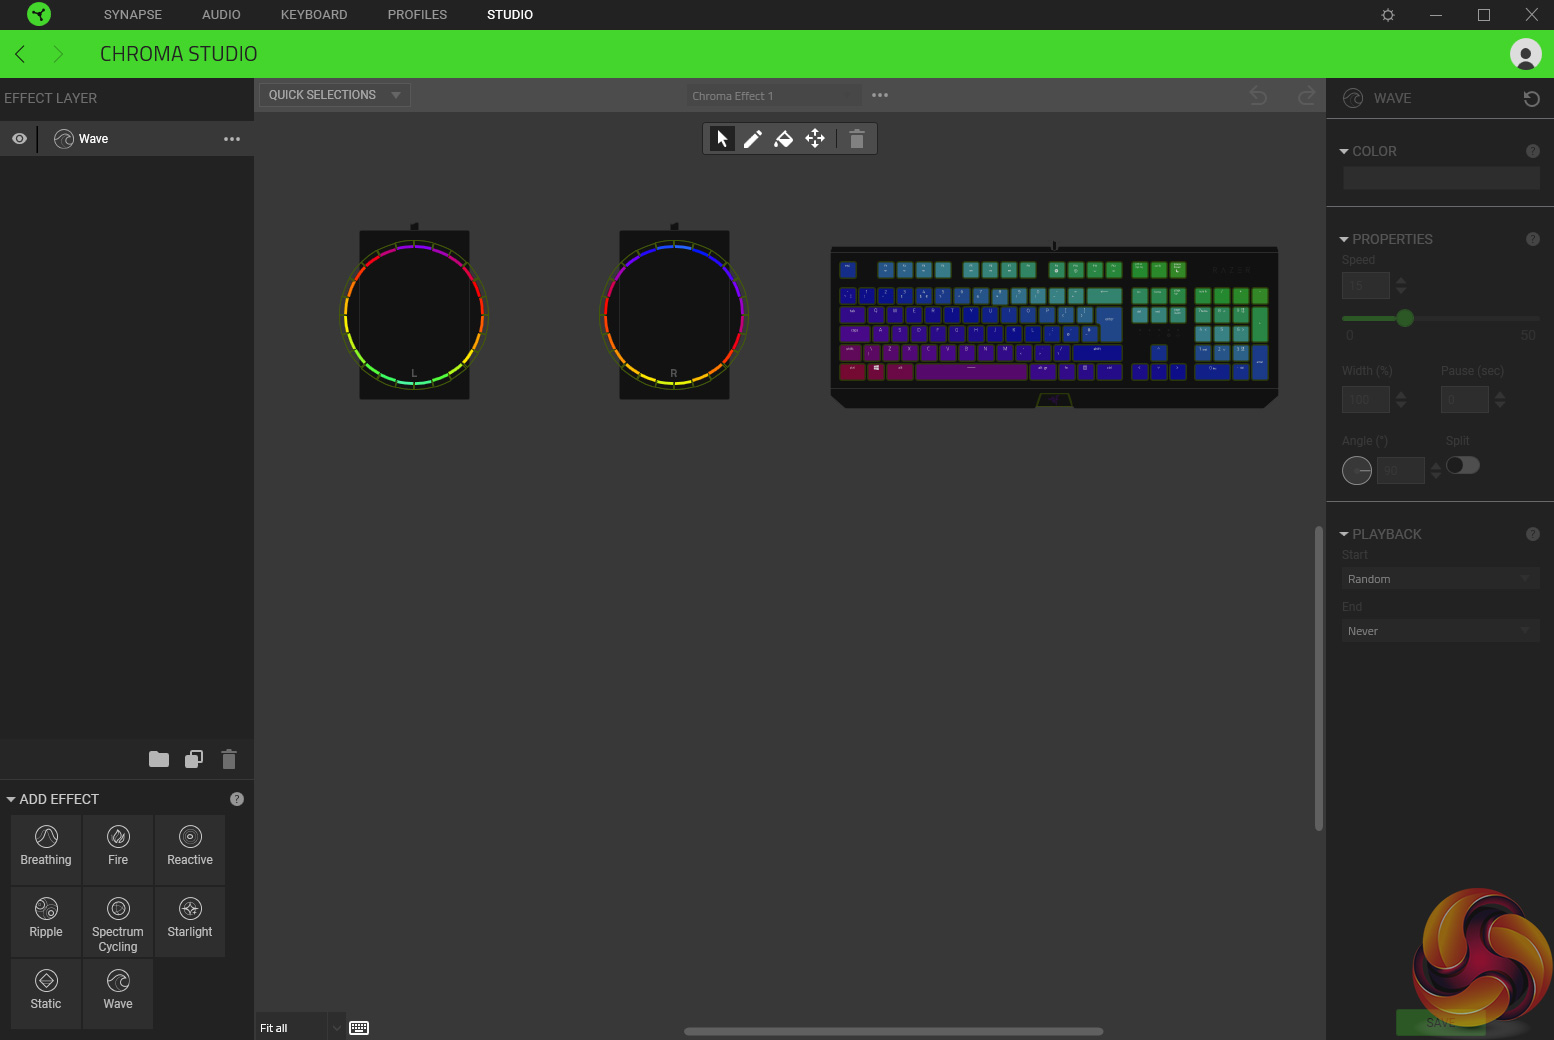This screenshot has width=1554, height=1040.
Task: Open the End playback dropdown showing Never
Action: click(1441, 631)
